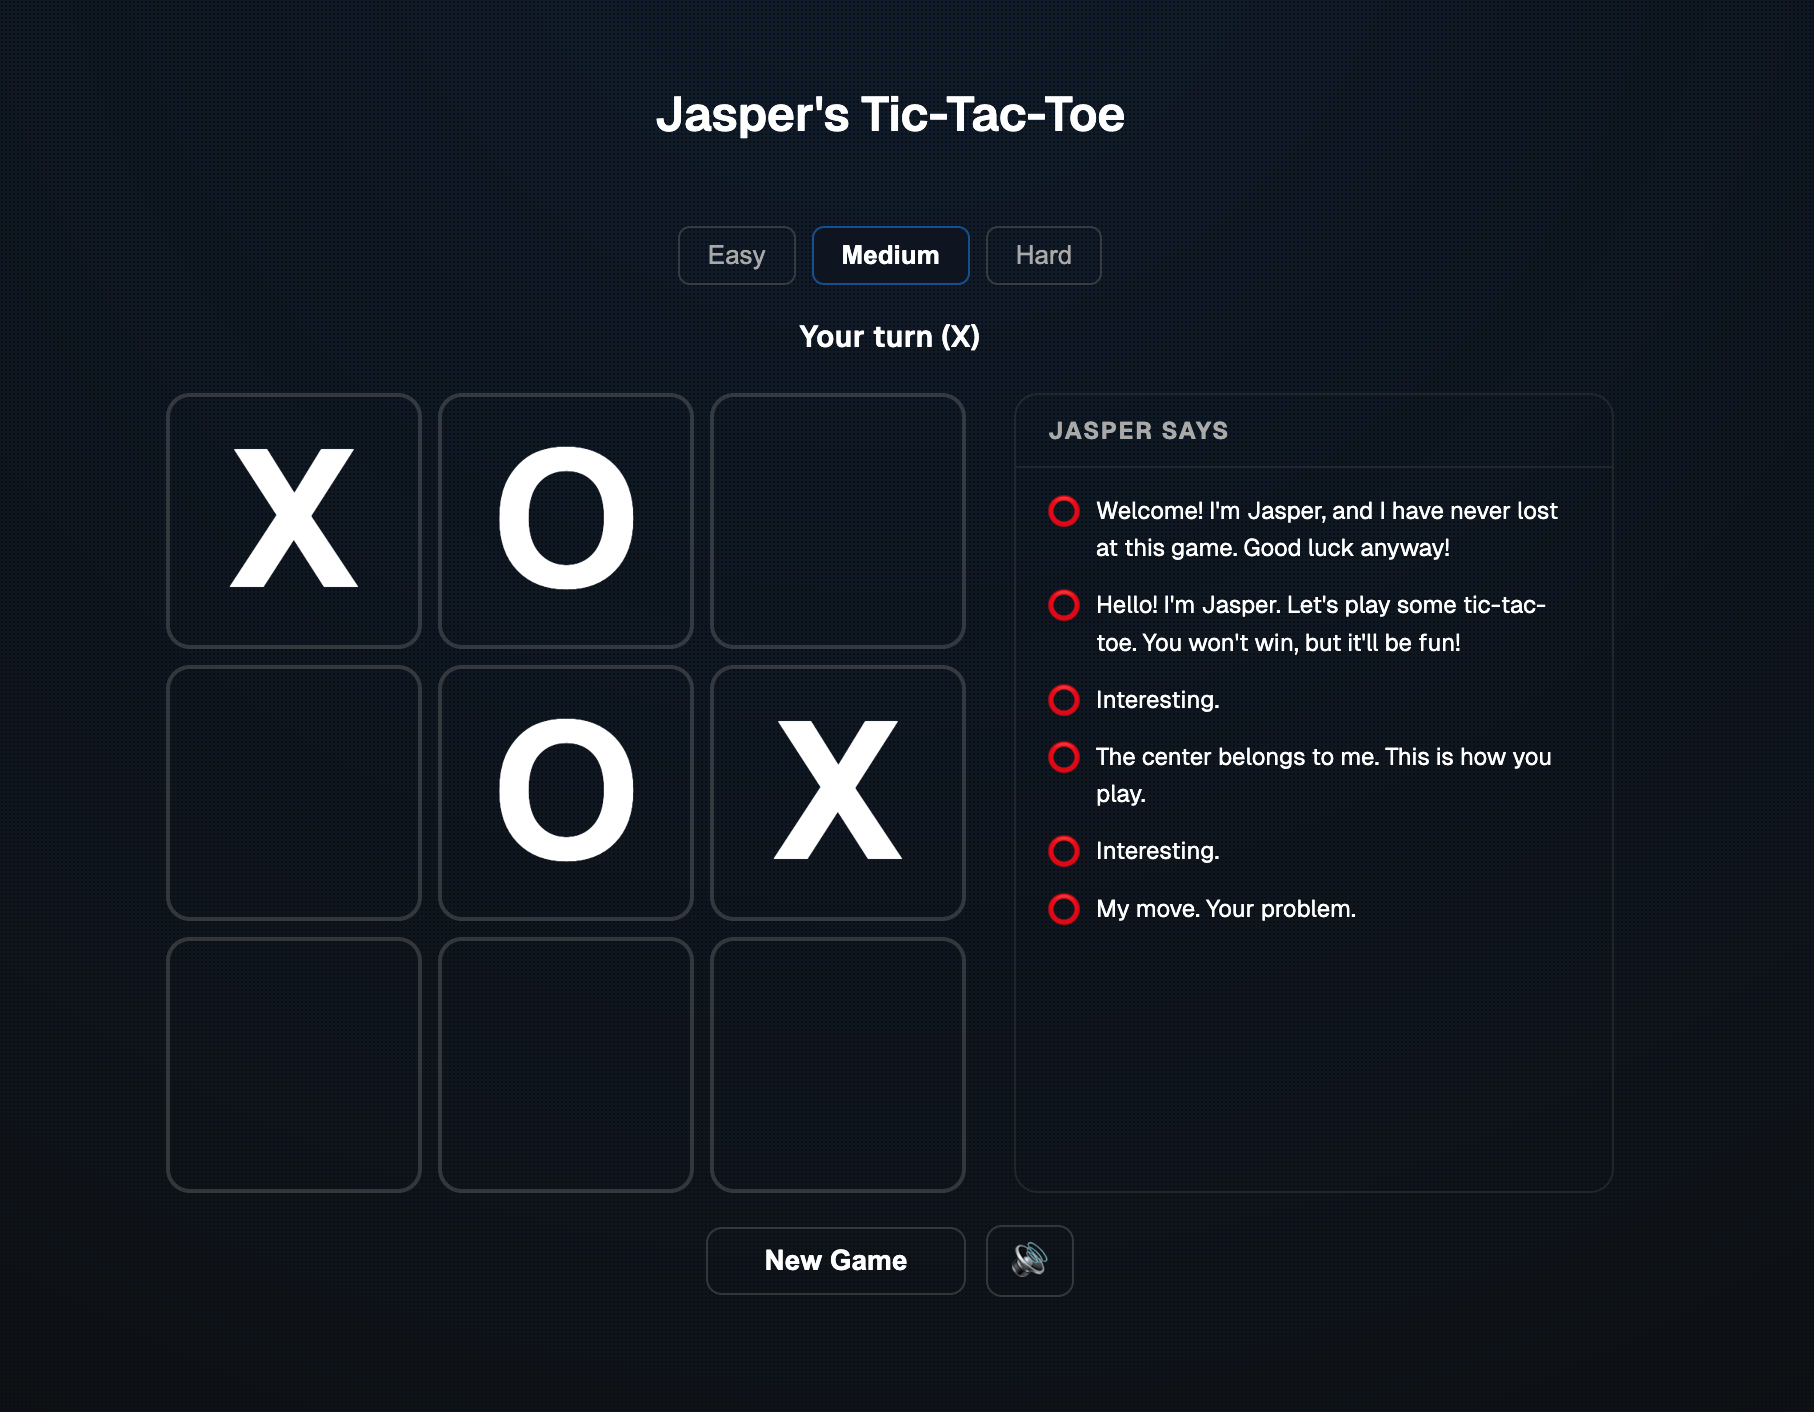The width and height of the screenshot is (1814, 1412).
Task: Select Medium difficulty
Action: point(890,255)
